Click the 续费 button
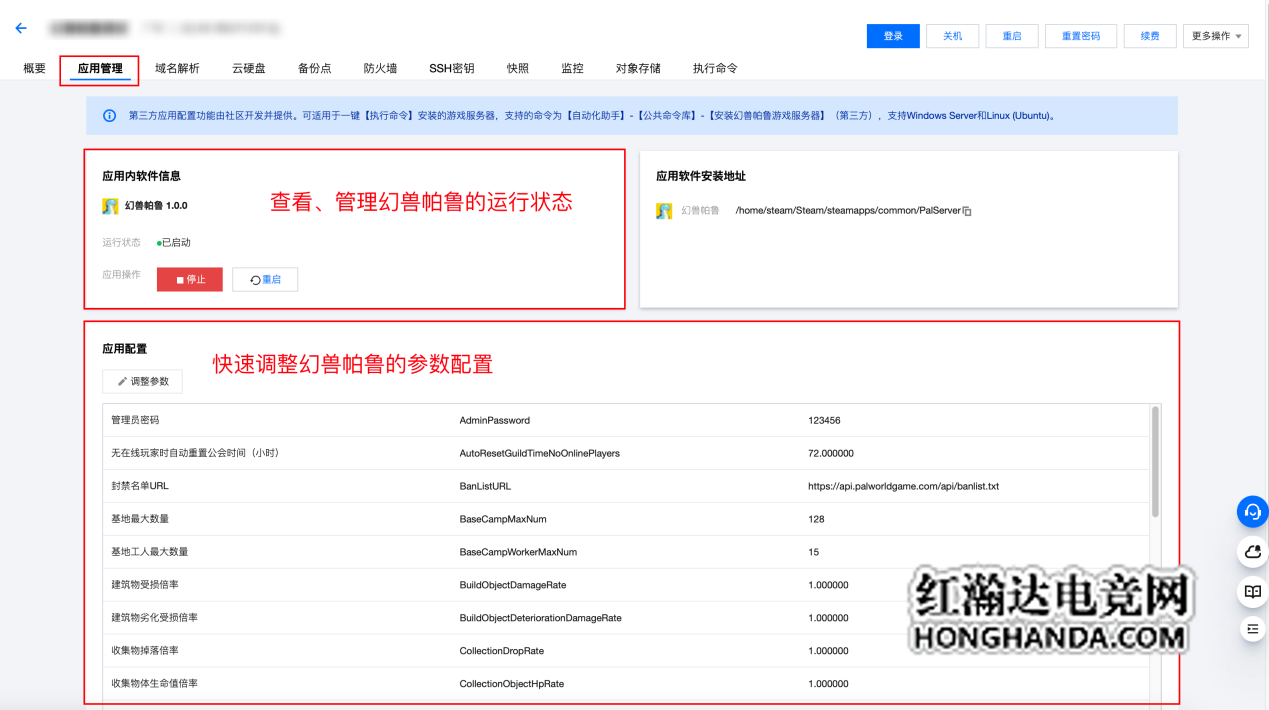Viewport: 1269px width, 710px height. (1150, 36)
